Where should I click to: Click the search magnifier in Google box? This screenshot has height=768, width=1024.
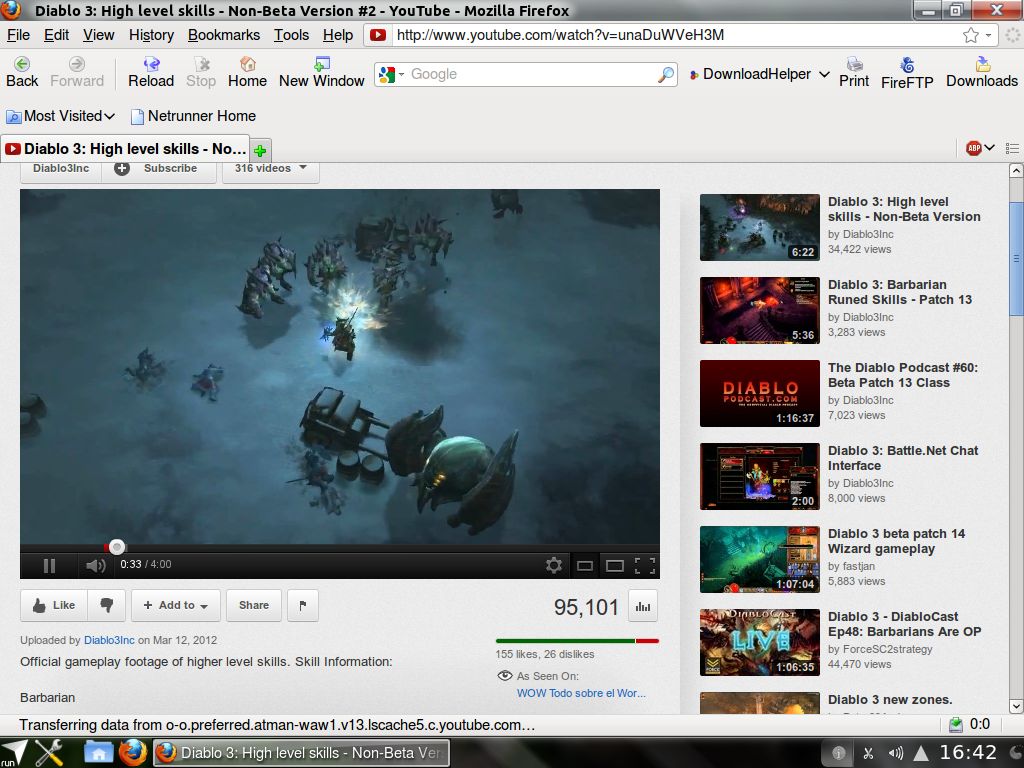coord(665,74)
